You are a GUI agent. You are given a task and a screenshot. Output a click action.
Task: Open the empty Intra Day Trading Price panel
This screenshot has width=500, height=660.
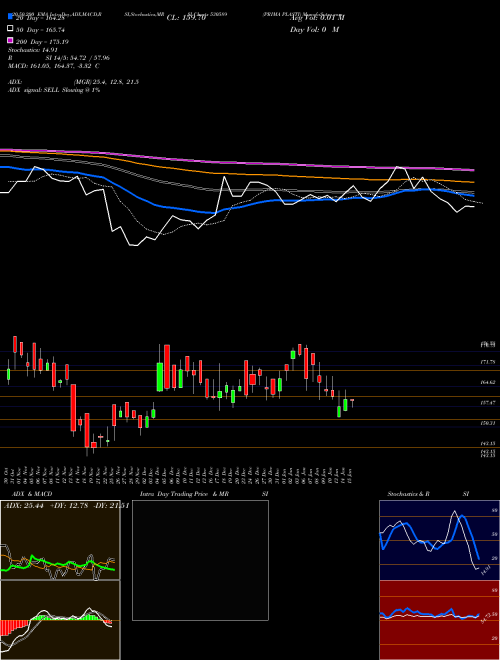[x=200, y=560]
